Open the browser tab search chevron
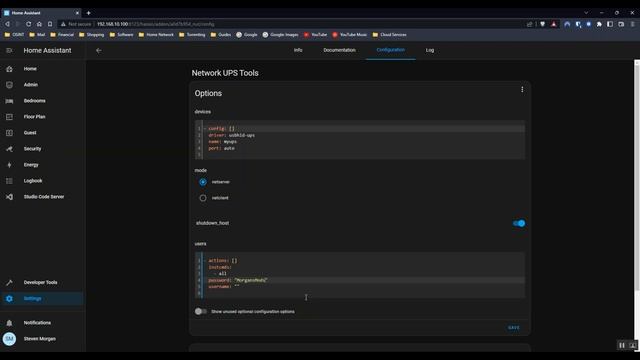640x360 pixels. coord(586,13)
